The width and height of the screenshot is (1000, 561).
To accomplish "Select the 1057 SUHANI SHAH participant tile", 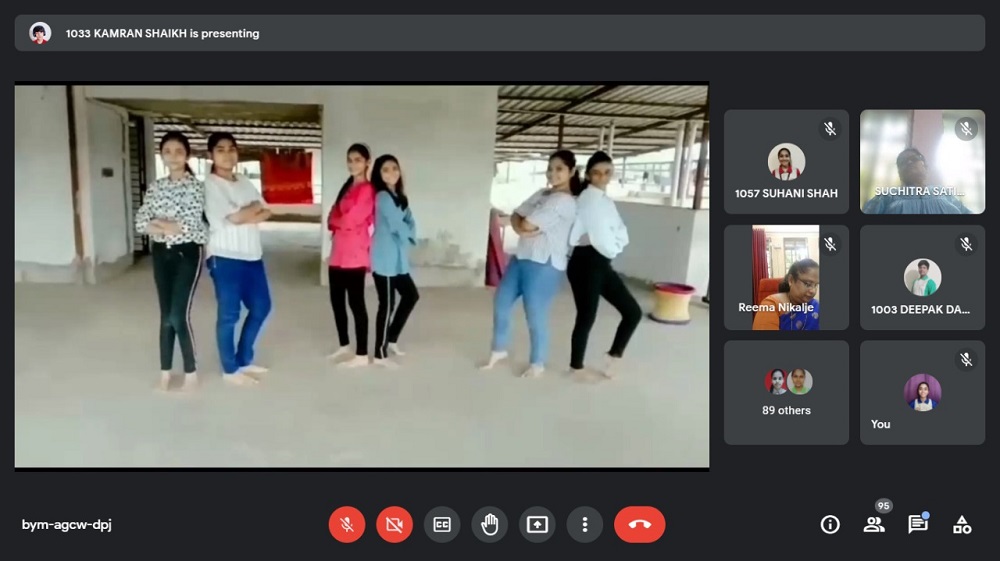I will 786,162.
